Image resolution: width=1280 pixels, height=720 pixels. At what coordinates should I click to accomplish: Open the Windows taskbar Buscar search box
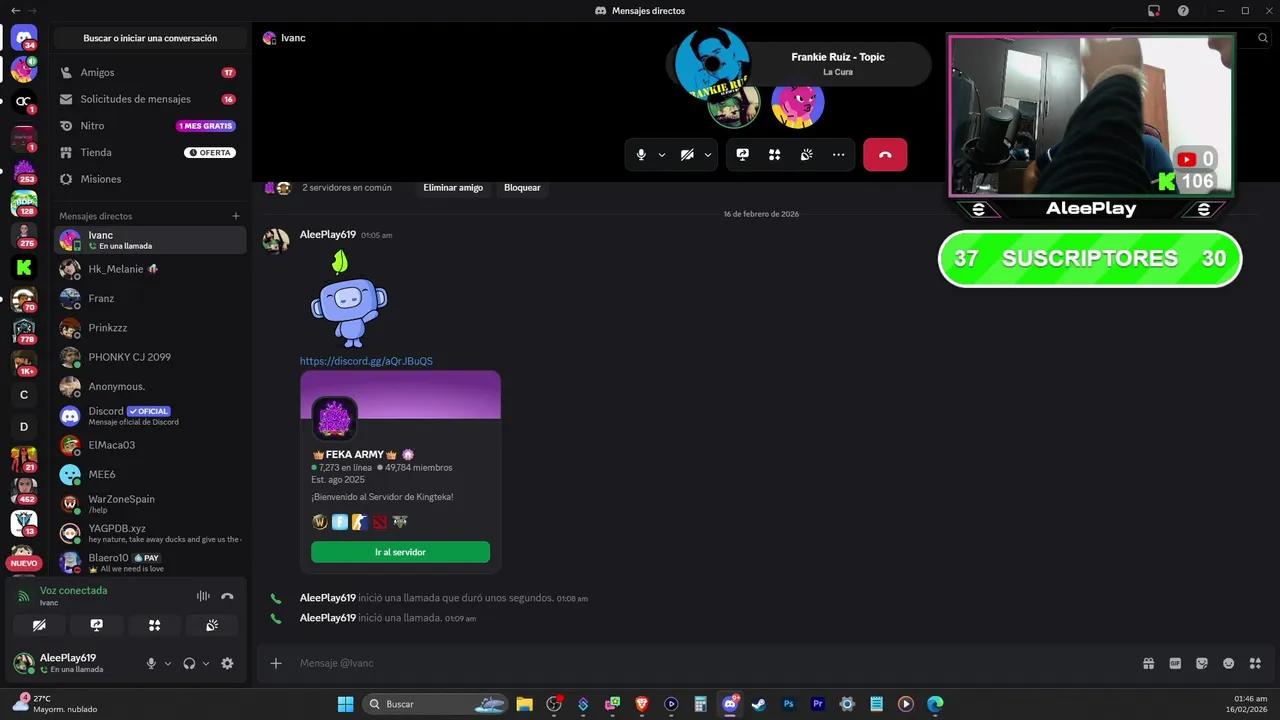pos(435,704)
